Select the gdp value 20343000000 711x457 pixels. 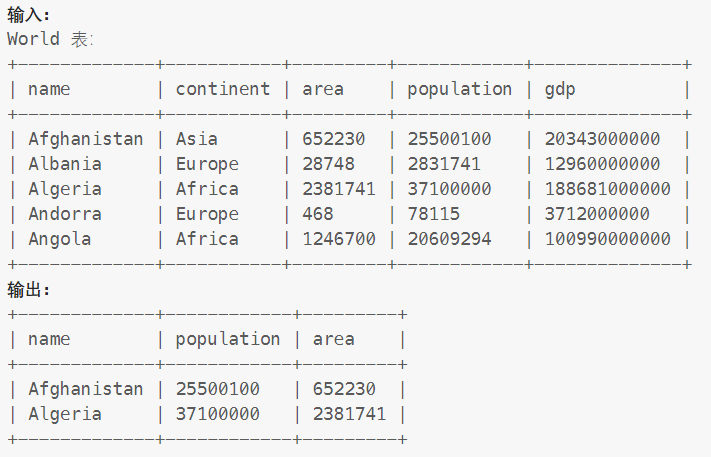point(602,139)
